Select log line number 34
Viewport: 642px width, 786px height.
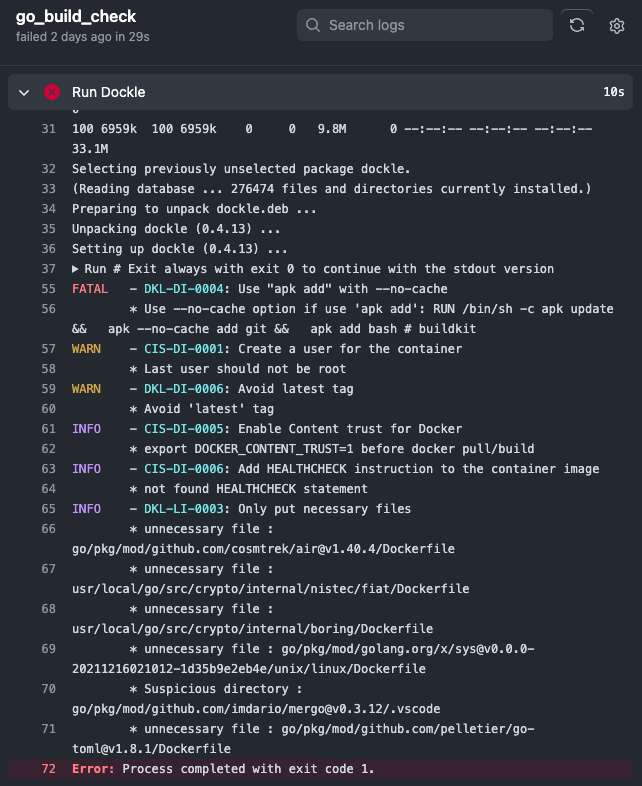(x=49, y=209)
